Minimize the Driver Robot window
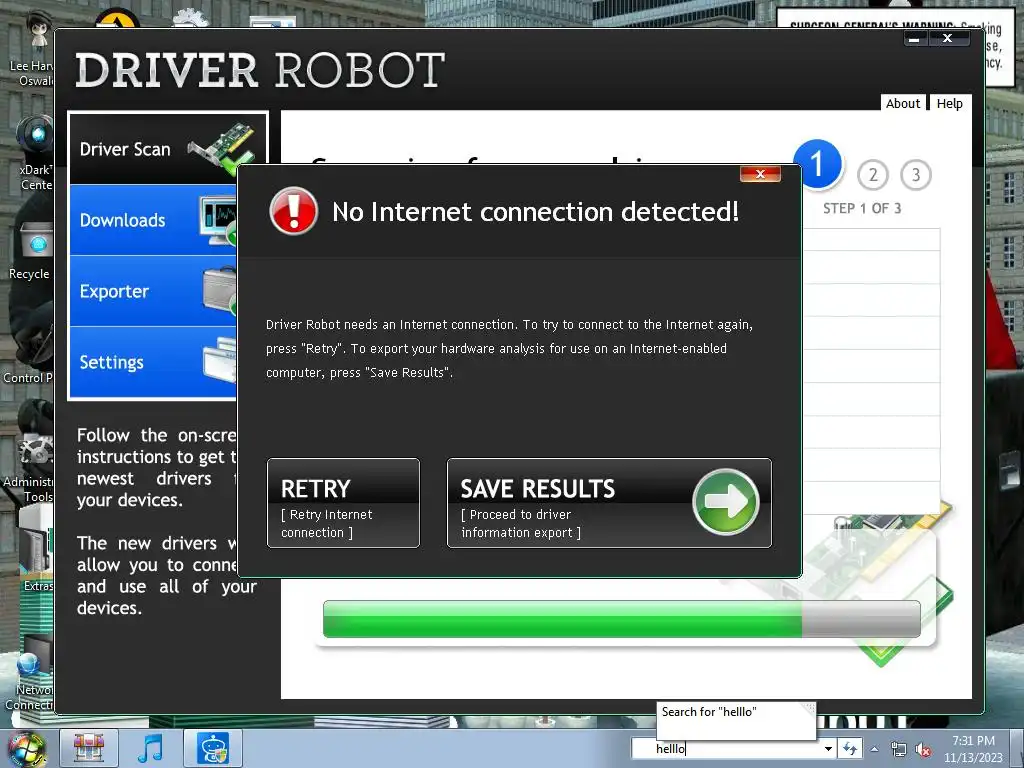1024x768 pixels. pyautogui.click(x=914, y=39)
